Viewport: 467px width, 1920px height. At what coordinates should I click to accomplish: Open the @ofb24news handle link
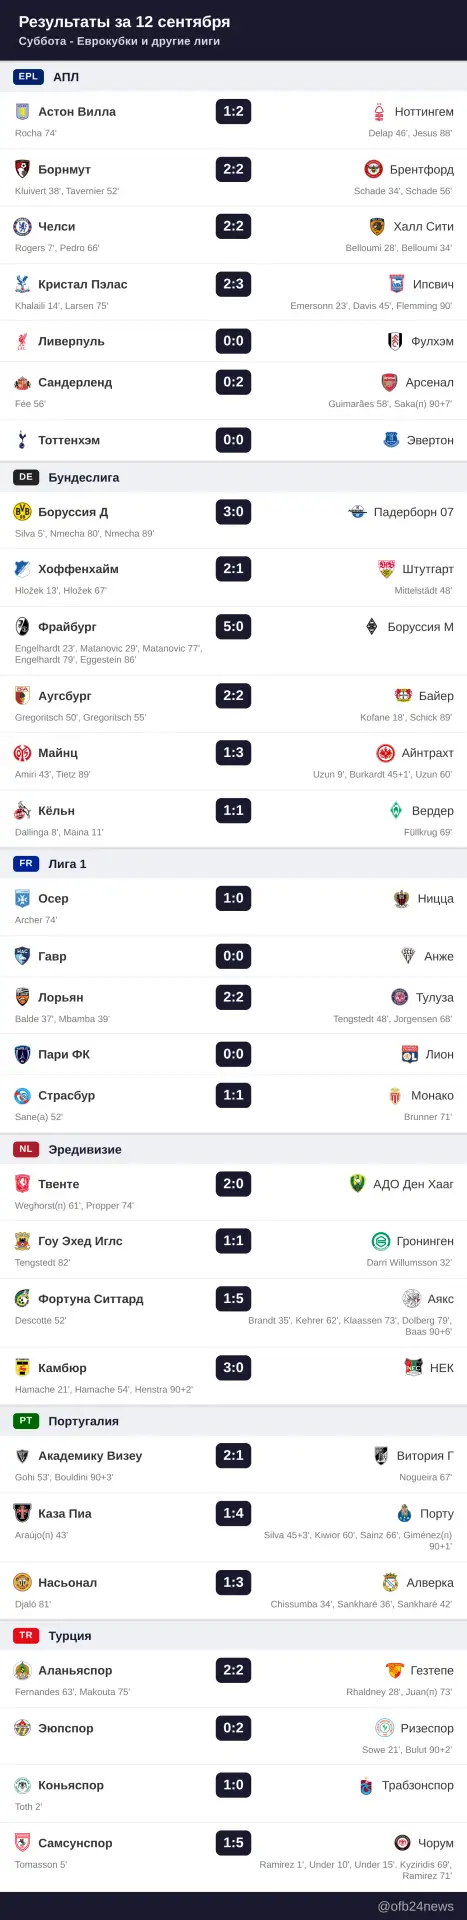tap(415, 1906)
